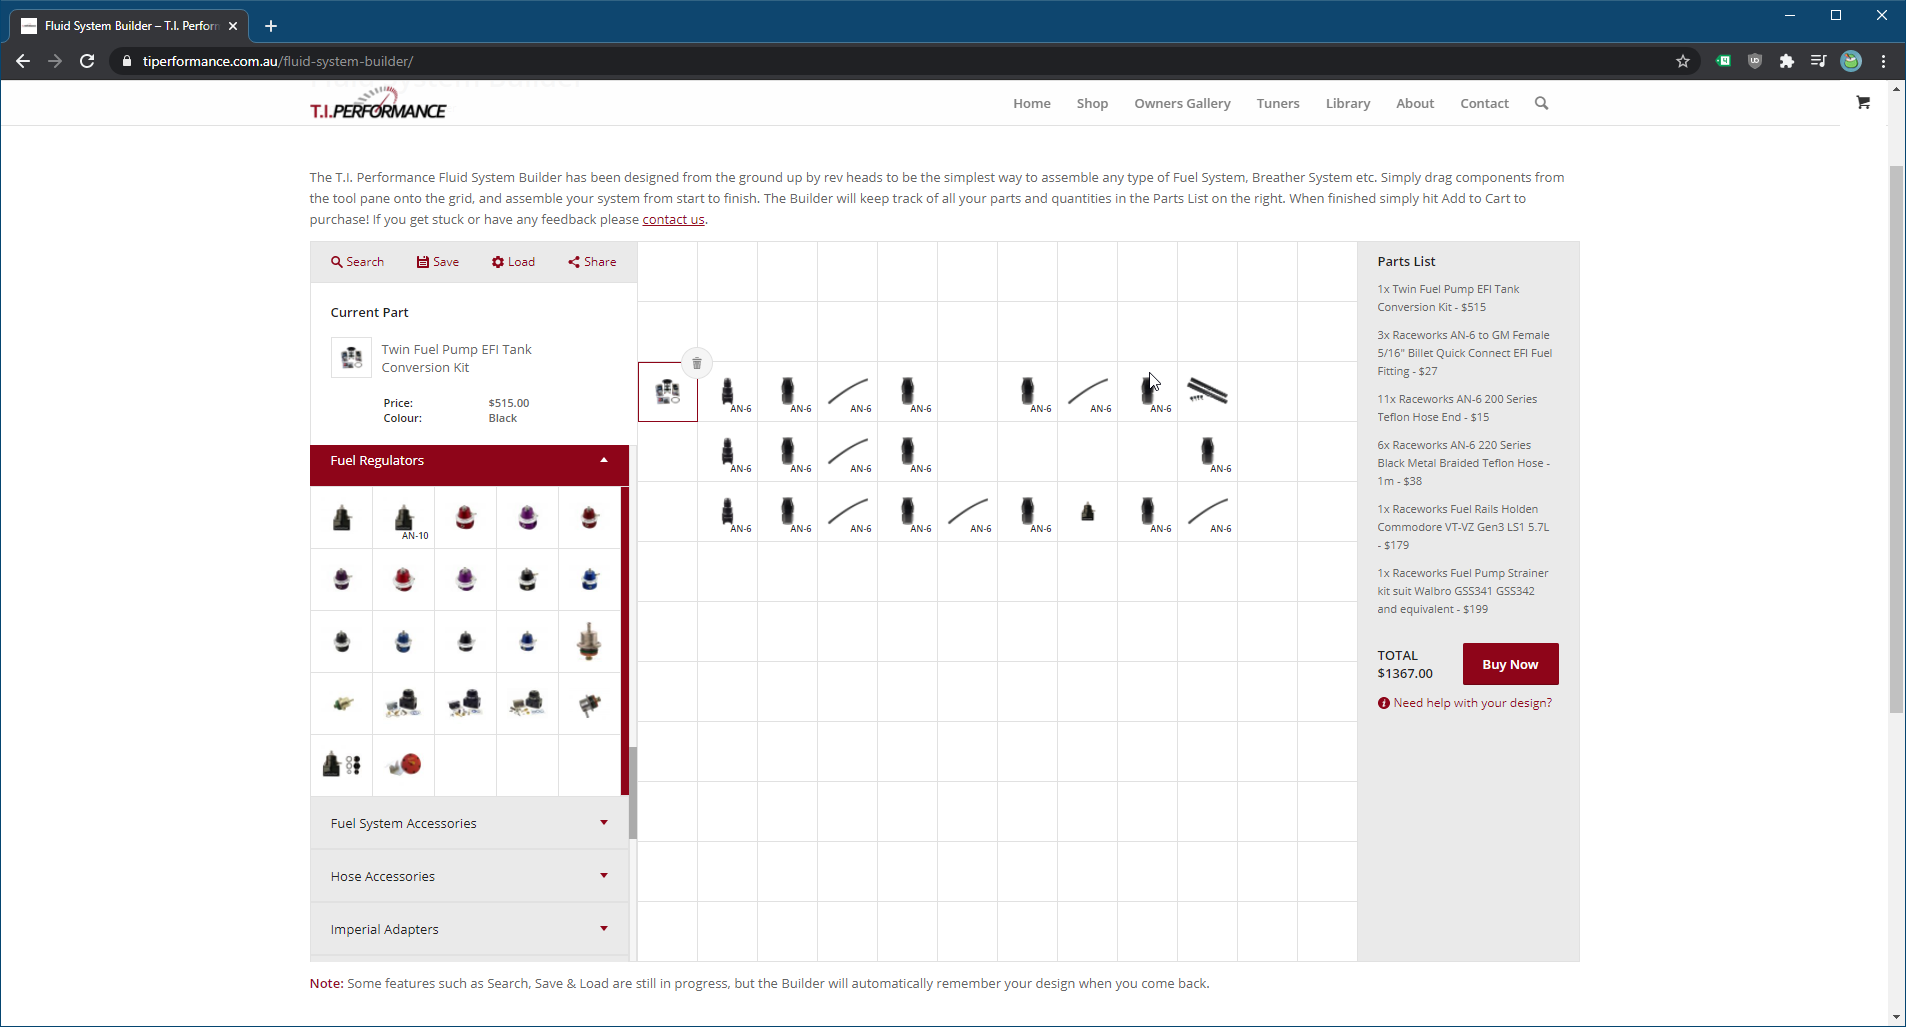The image size is (1906, 1027).
Task: Click the Fuel Pump Strainer kit entry
Action: 1462,591
